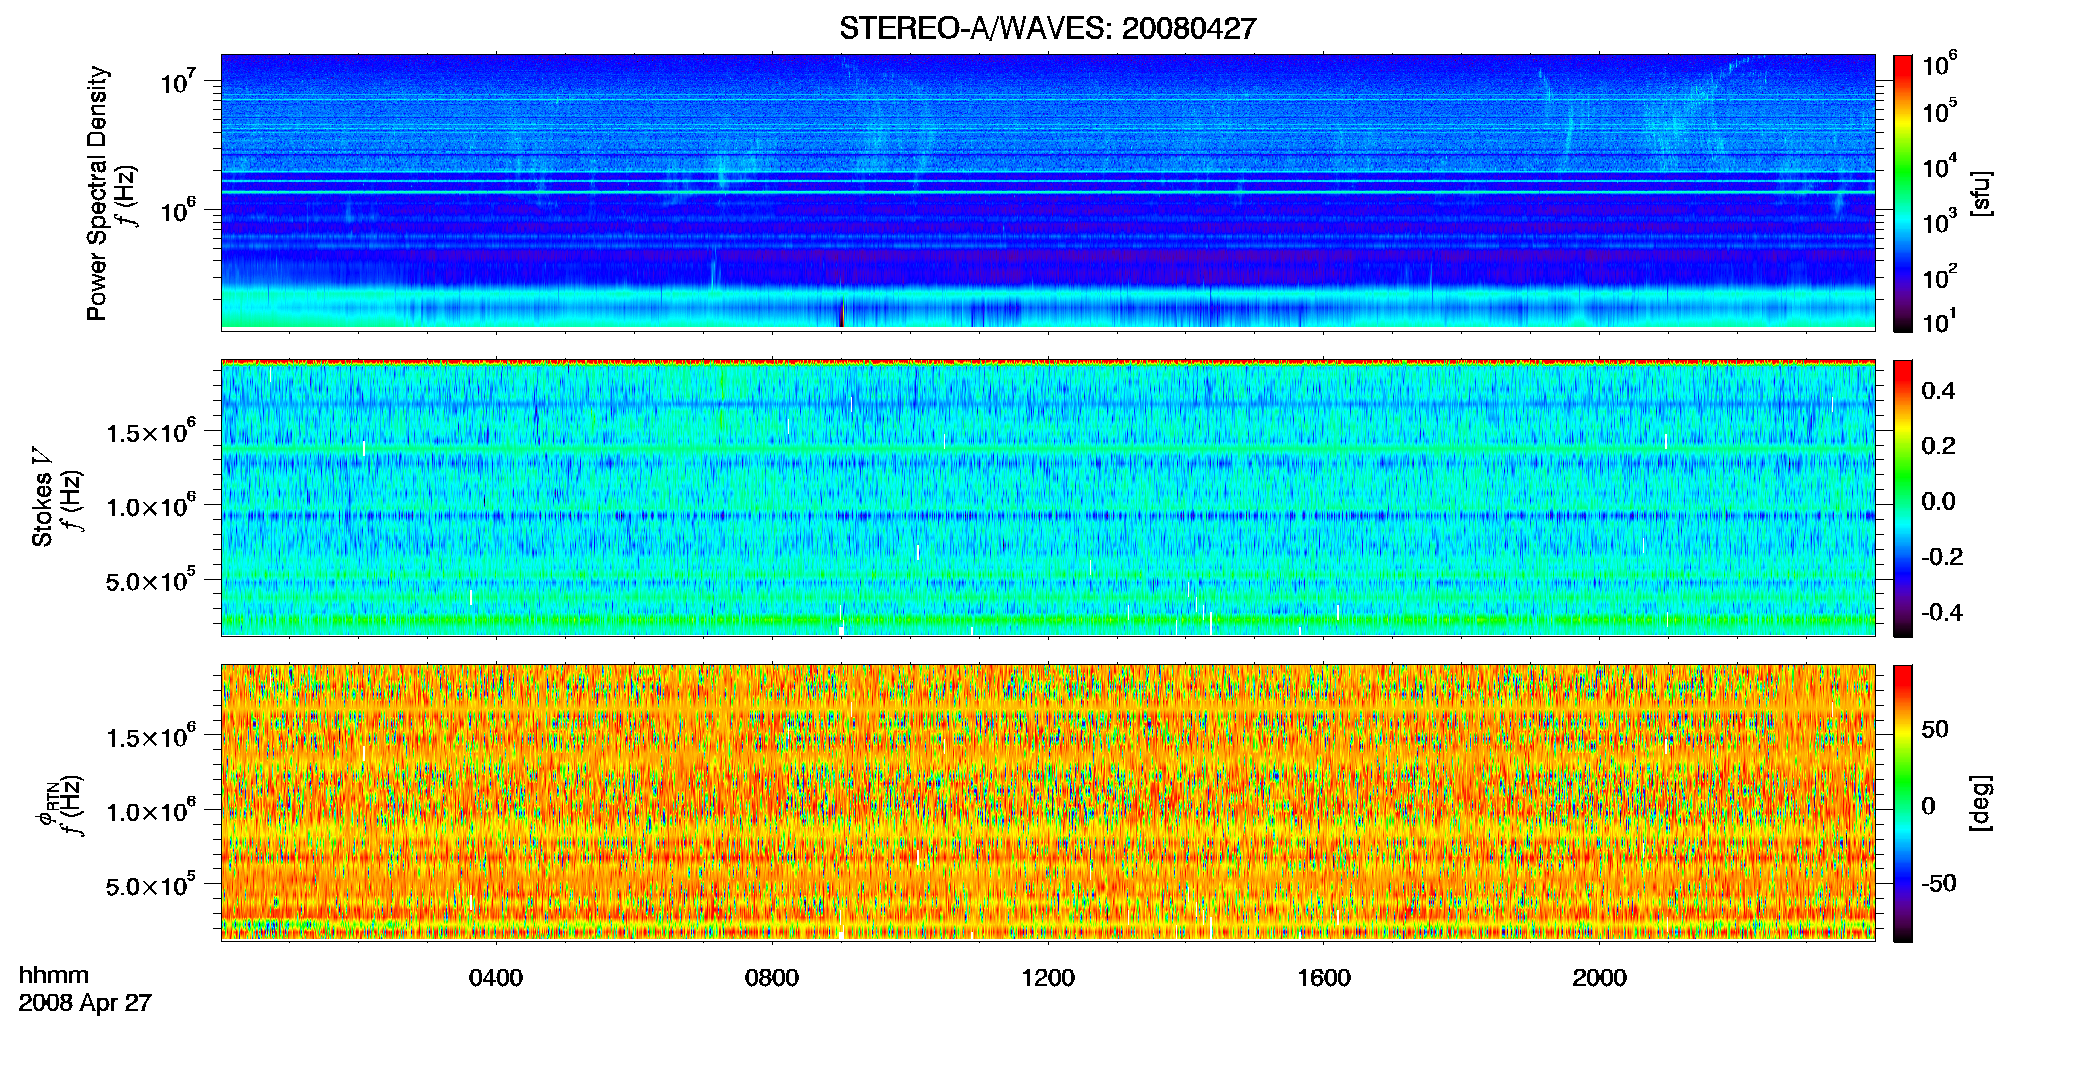Image resolution: width=2096 pixels, height=1080 pixels.
Task: Click the 0400 time axis label
Action: [x=496, y=978]
